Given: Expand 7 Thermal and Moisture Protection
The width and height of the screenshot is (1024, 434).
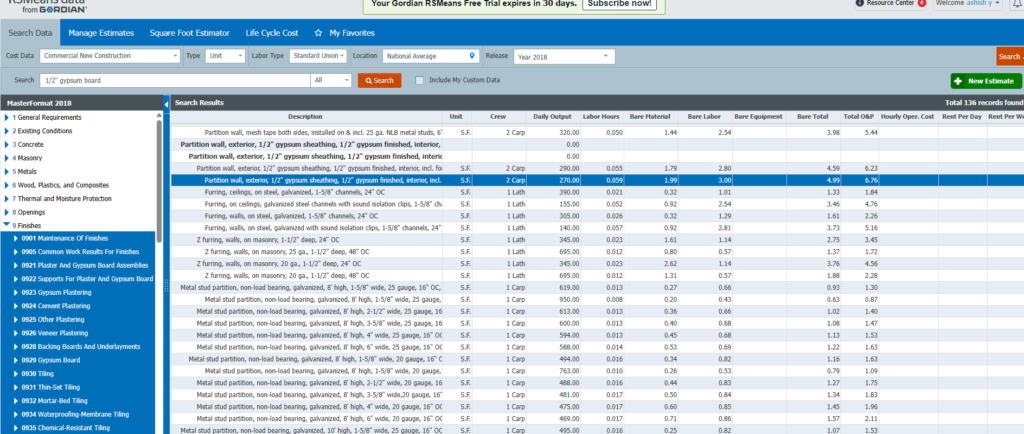Looking at the screenshot, I should 7,198.
